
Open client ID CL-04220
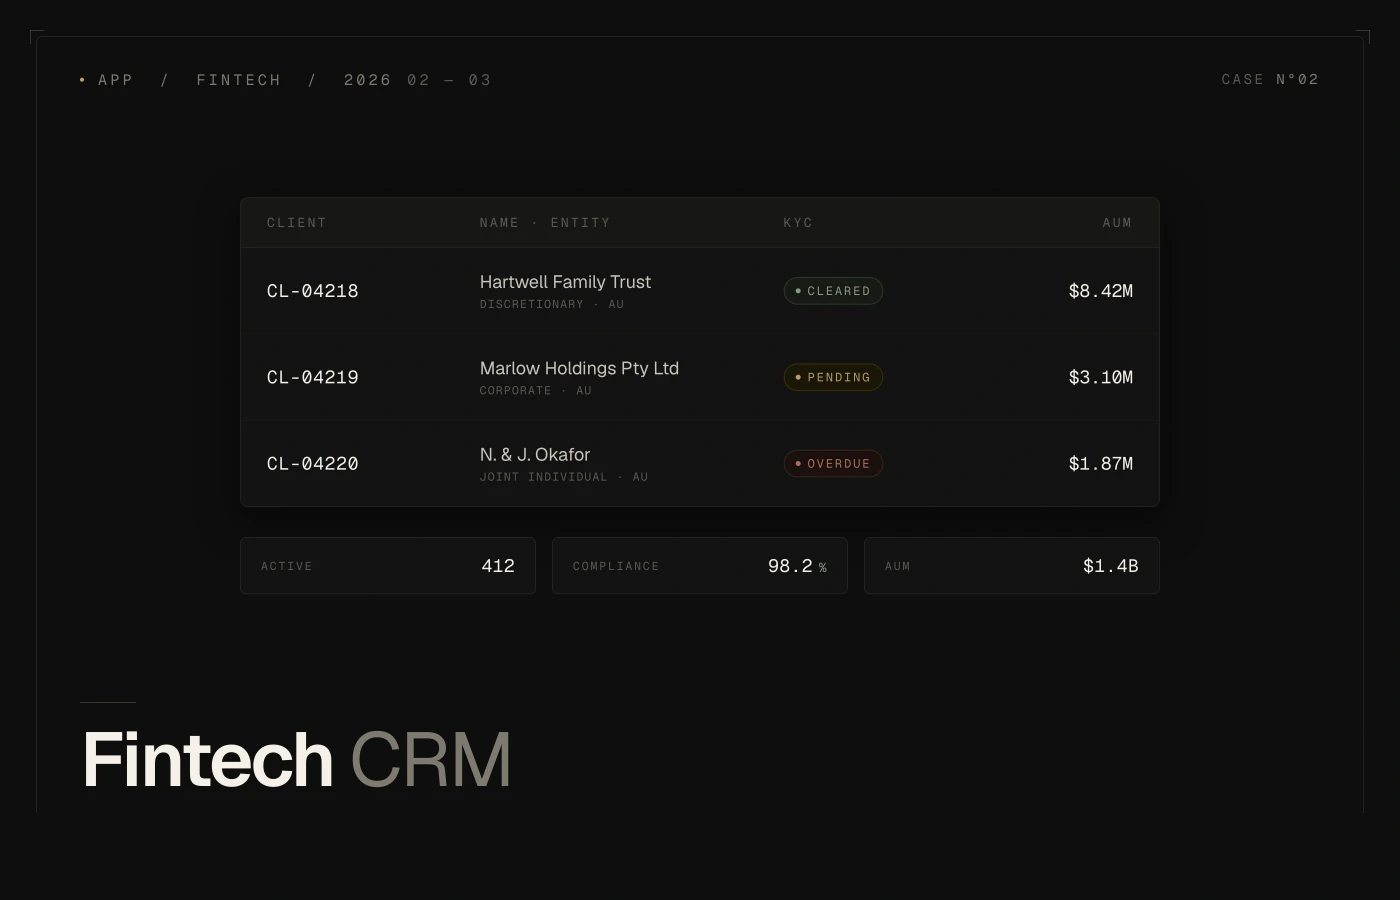pos(313,464)
